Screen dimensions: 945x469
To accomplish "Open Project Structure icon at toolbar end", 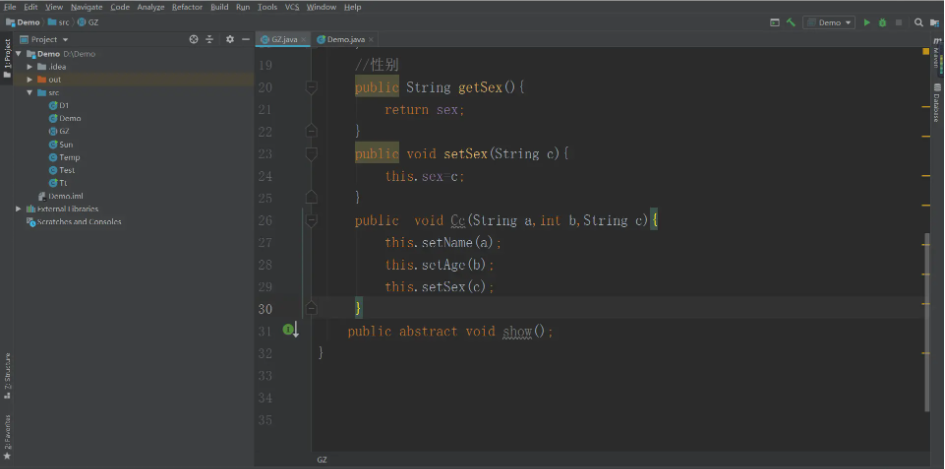I will pyautogui.click(x=934, y=22).
